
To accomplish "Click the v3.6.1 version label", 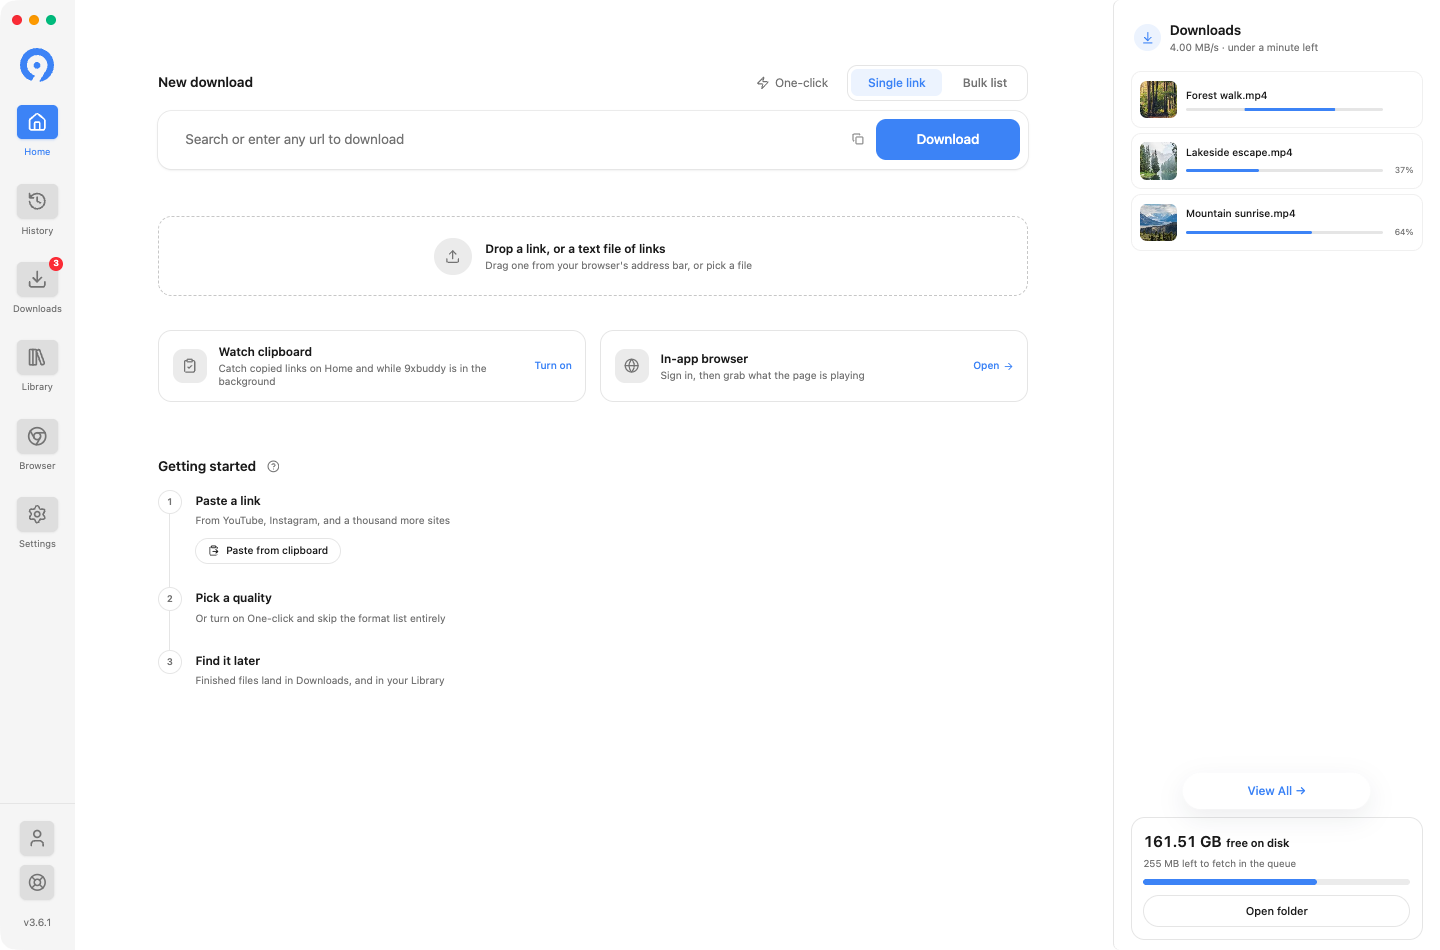I will click(37, 923).
